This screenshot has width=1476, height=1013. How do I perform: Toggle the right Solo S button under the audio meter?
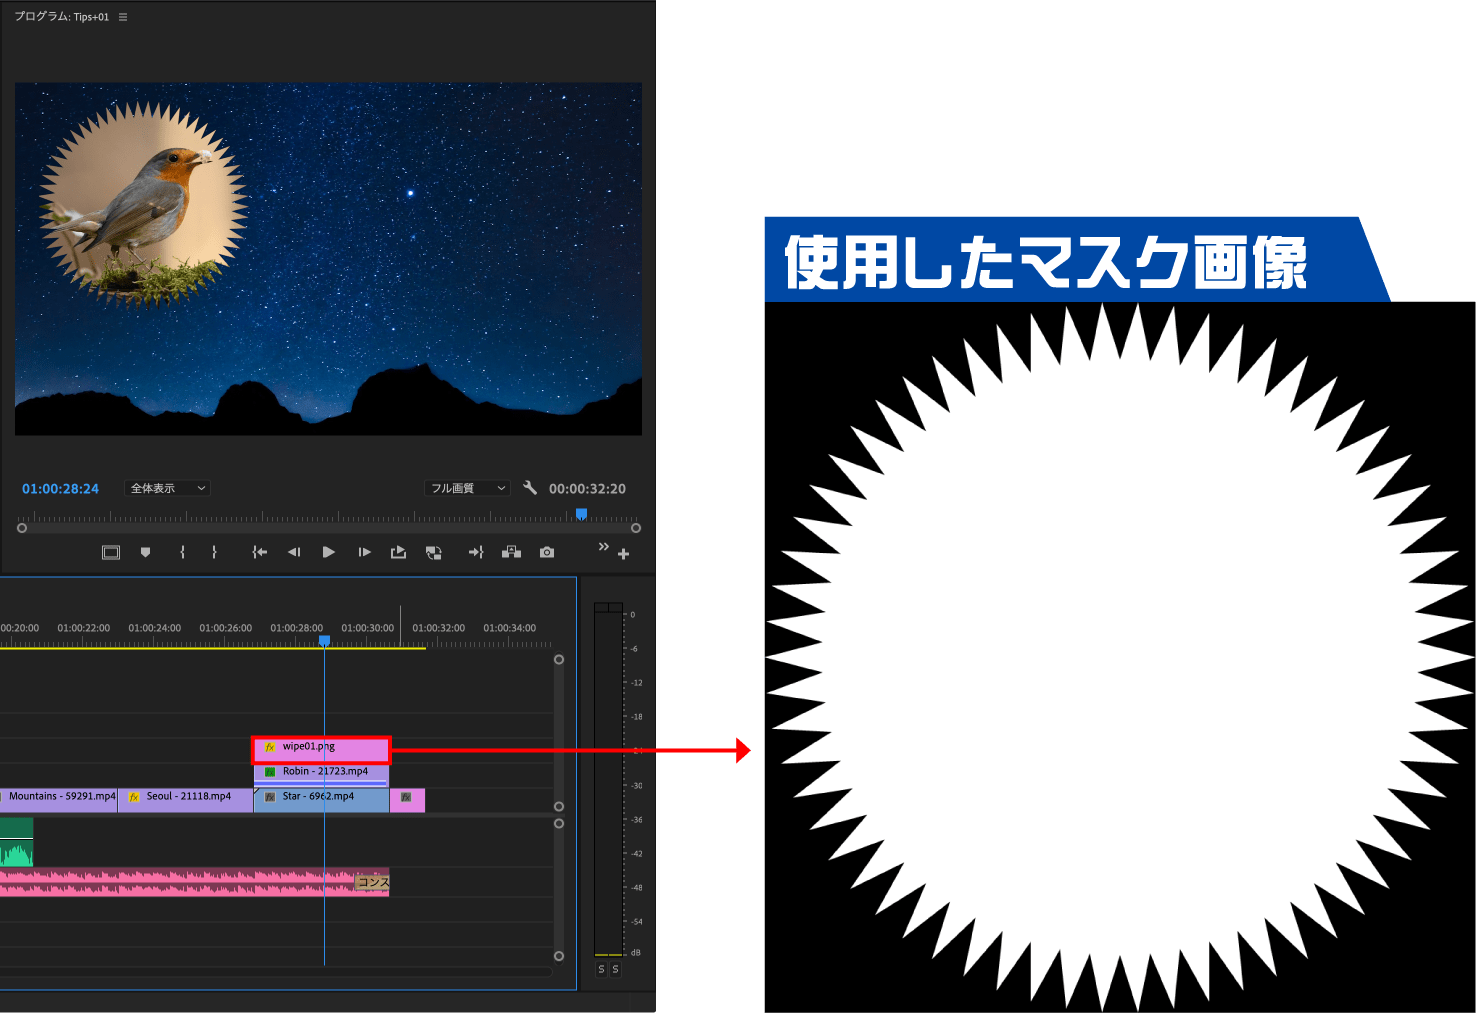pos(615,969)
